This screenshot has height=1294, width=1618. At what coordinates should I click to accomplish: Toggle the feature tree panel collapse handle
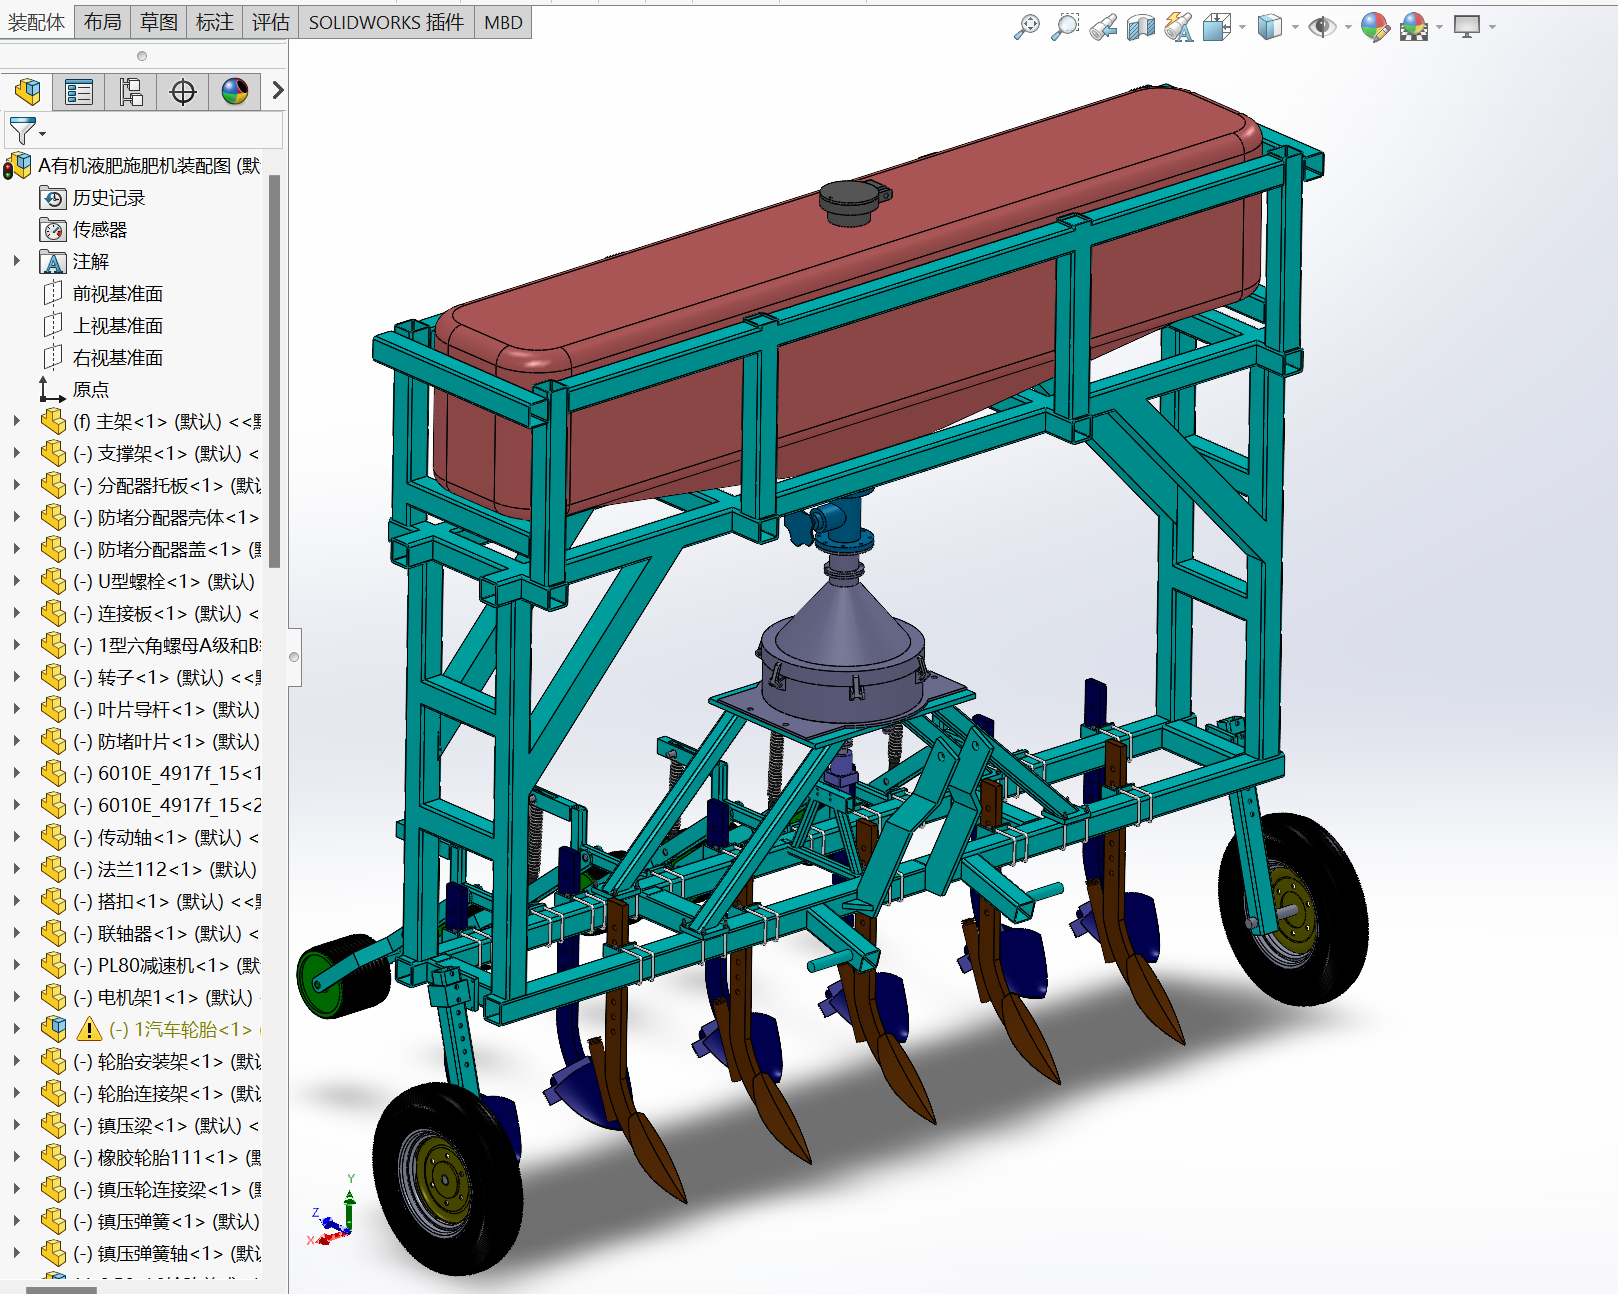(x=294, y=657)
